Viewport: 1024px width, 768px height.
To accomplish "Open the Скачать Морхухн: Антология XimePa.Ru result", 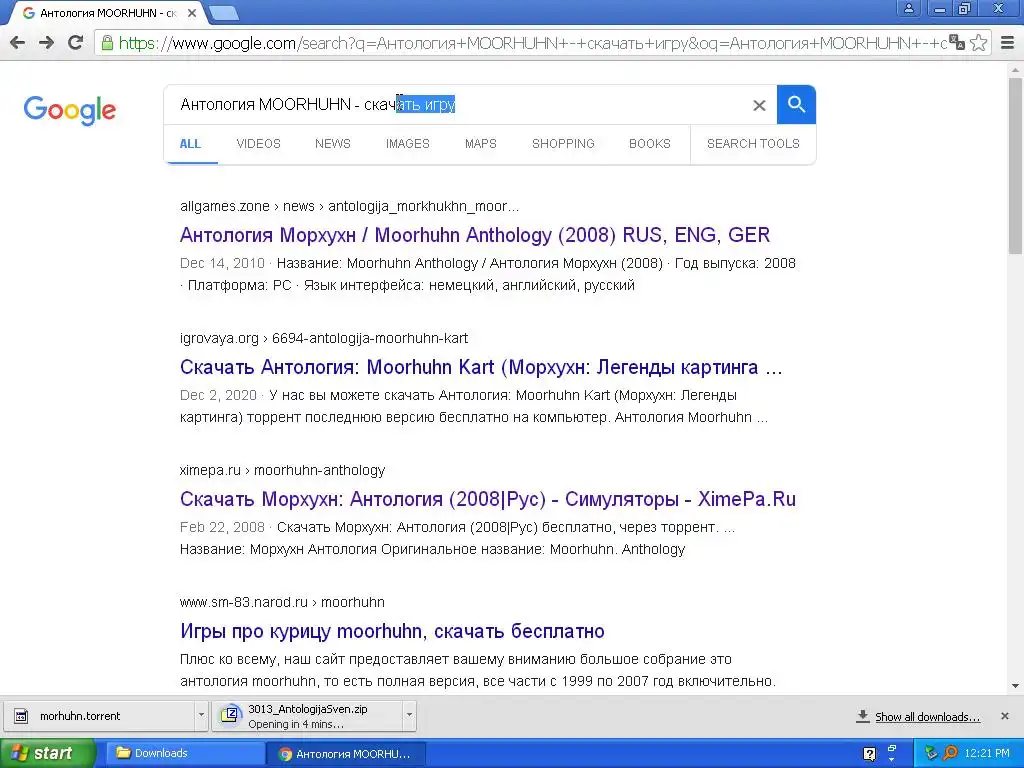I will coord(488,499).
